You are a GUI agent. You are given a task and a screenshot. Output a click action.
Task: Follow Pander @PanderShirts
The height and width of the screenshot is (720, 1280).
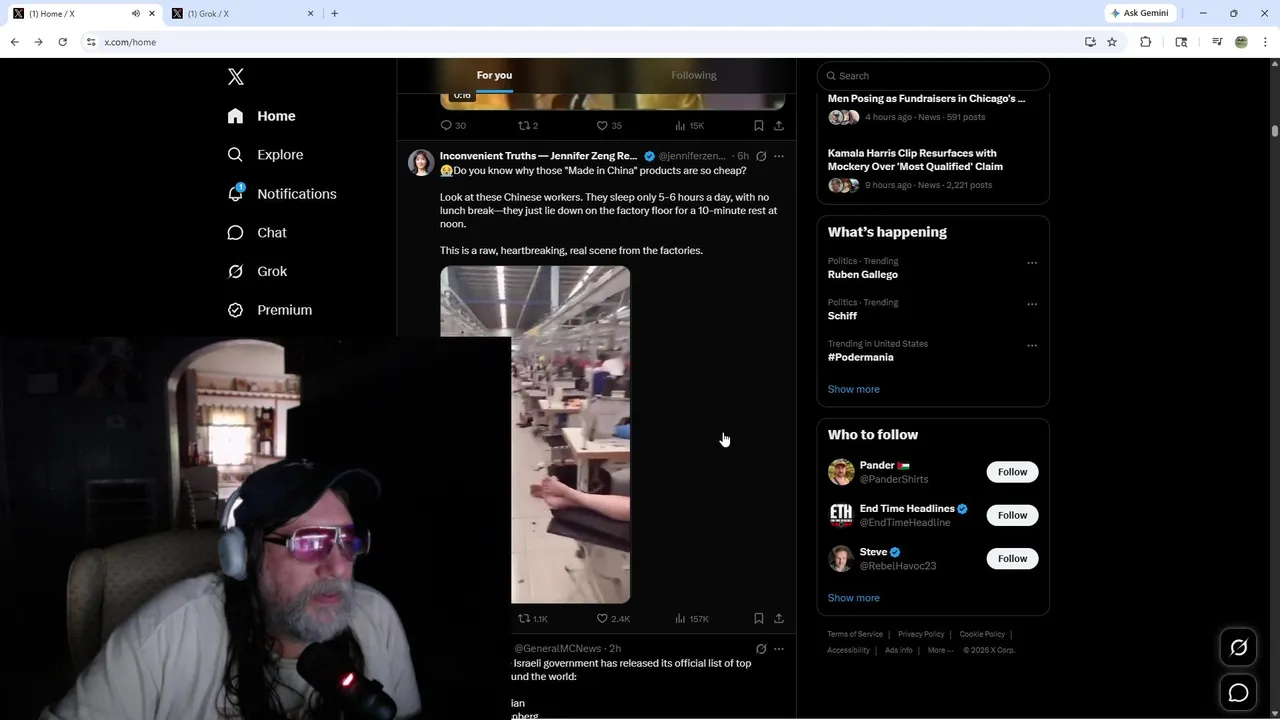point(1012,472)
